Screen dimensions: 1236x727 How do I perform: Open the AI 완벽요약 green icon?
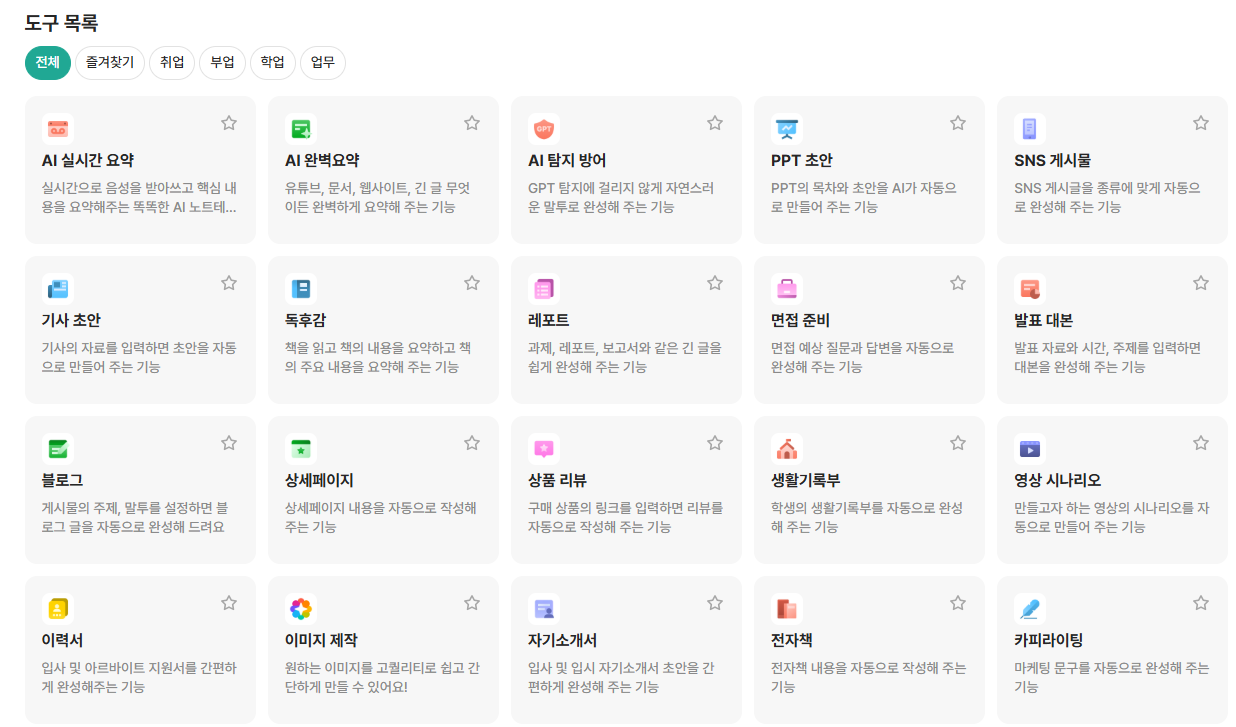click(301, 128)
